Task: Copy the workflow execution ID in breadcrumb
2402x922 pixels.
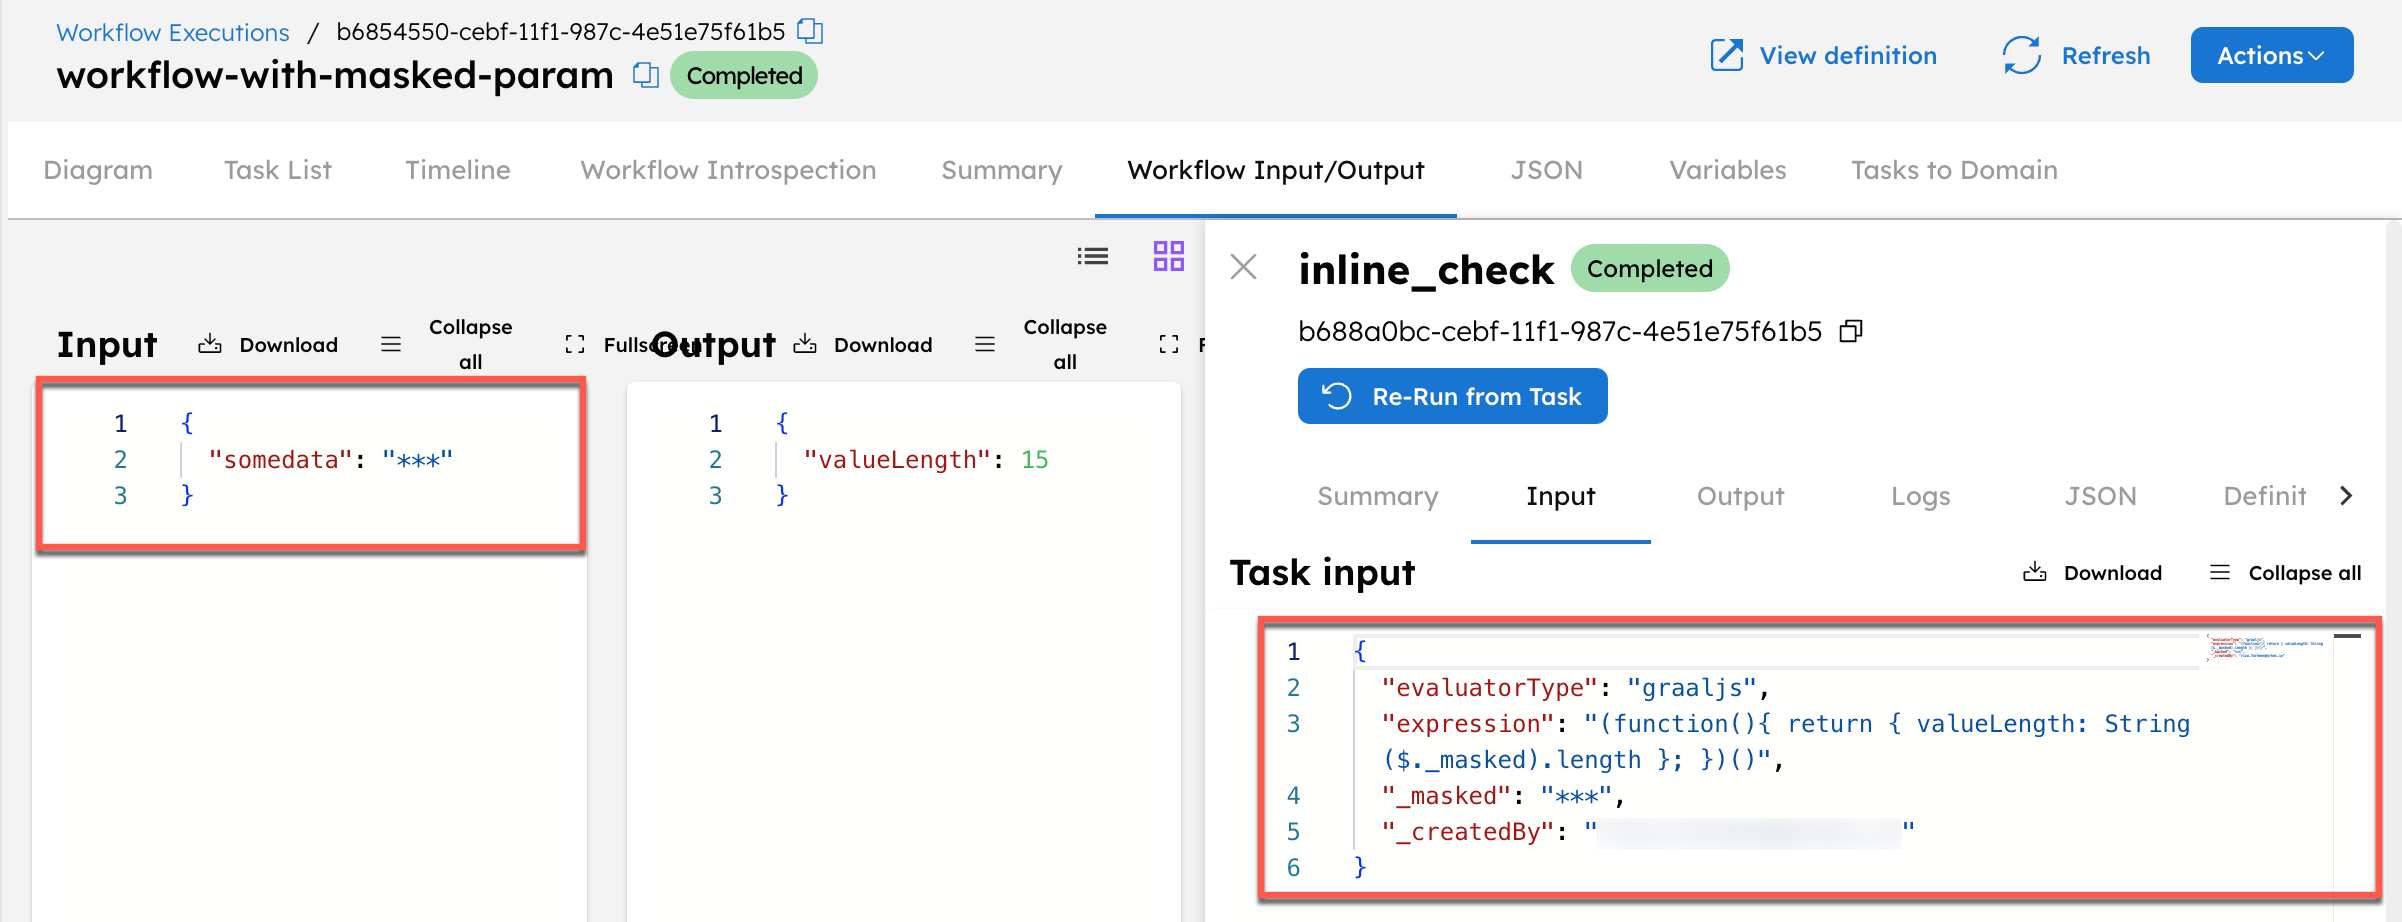Action: (x=810, y=32)
